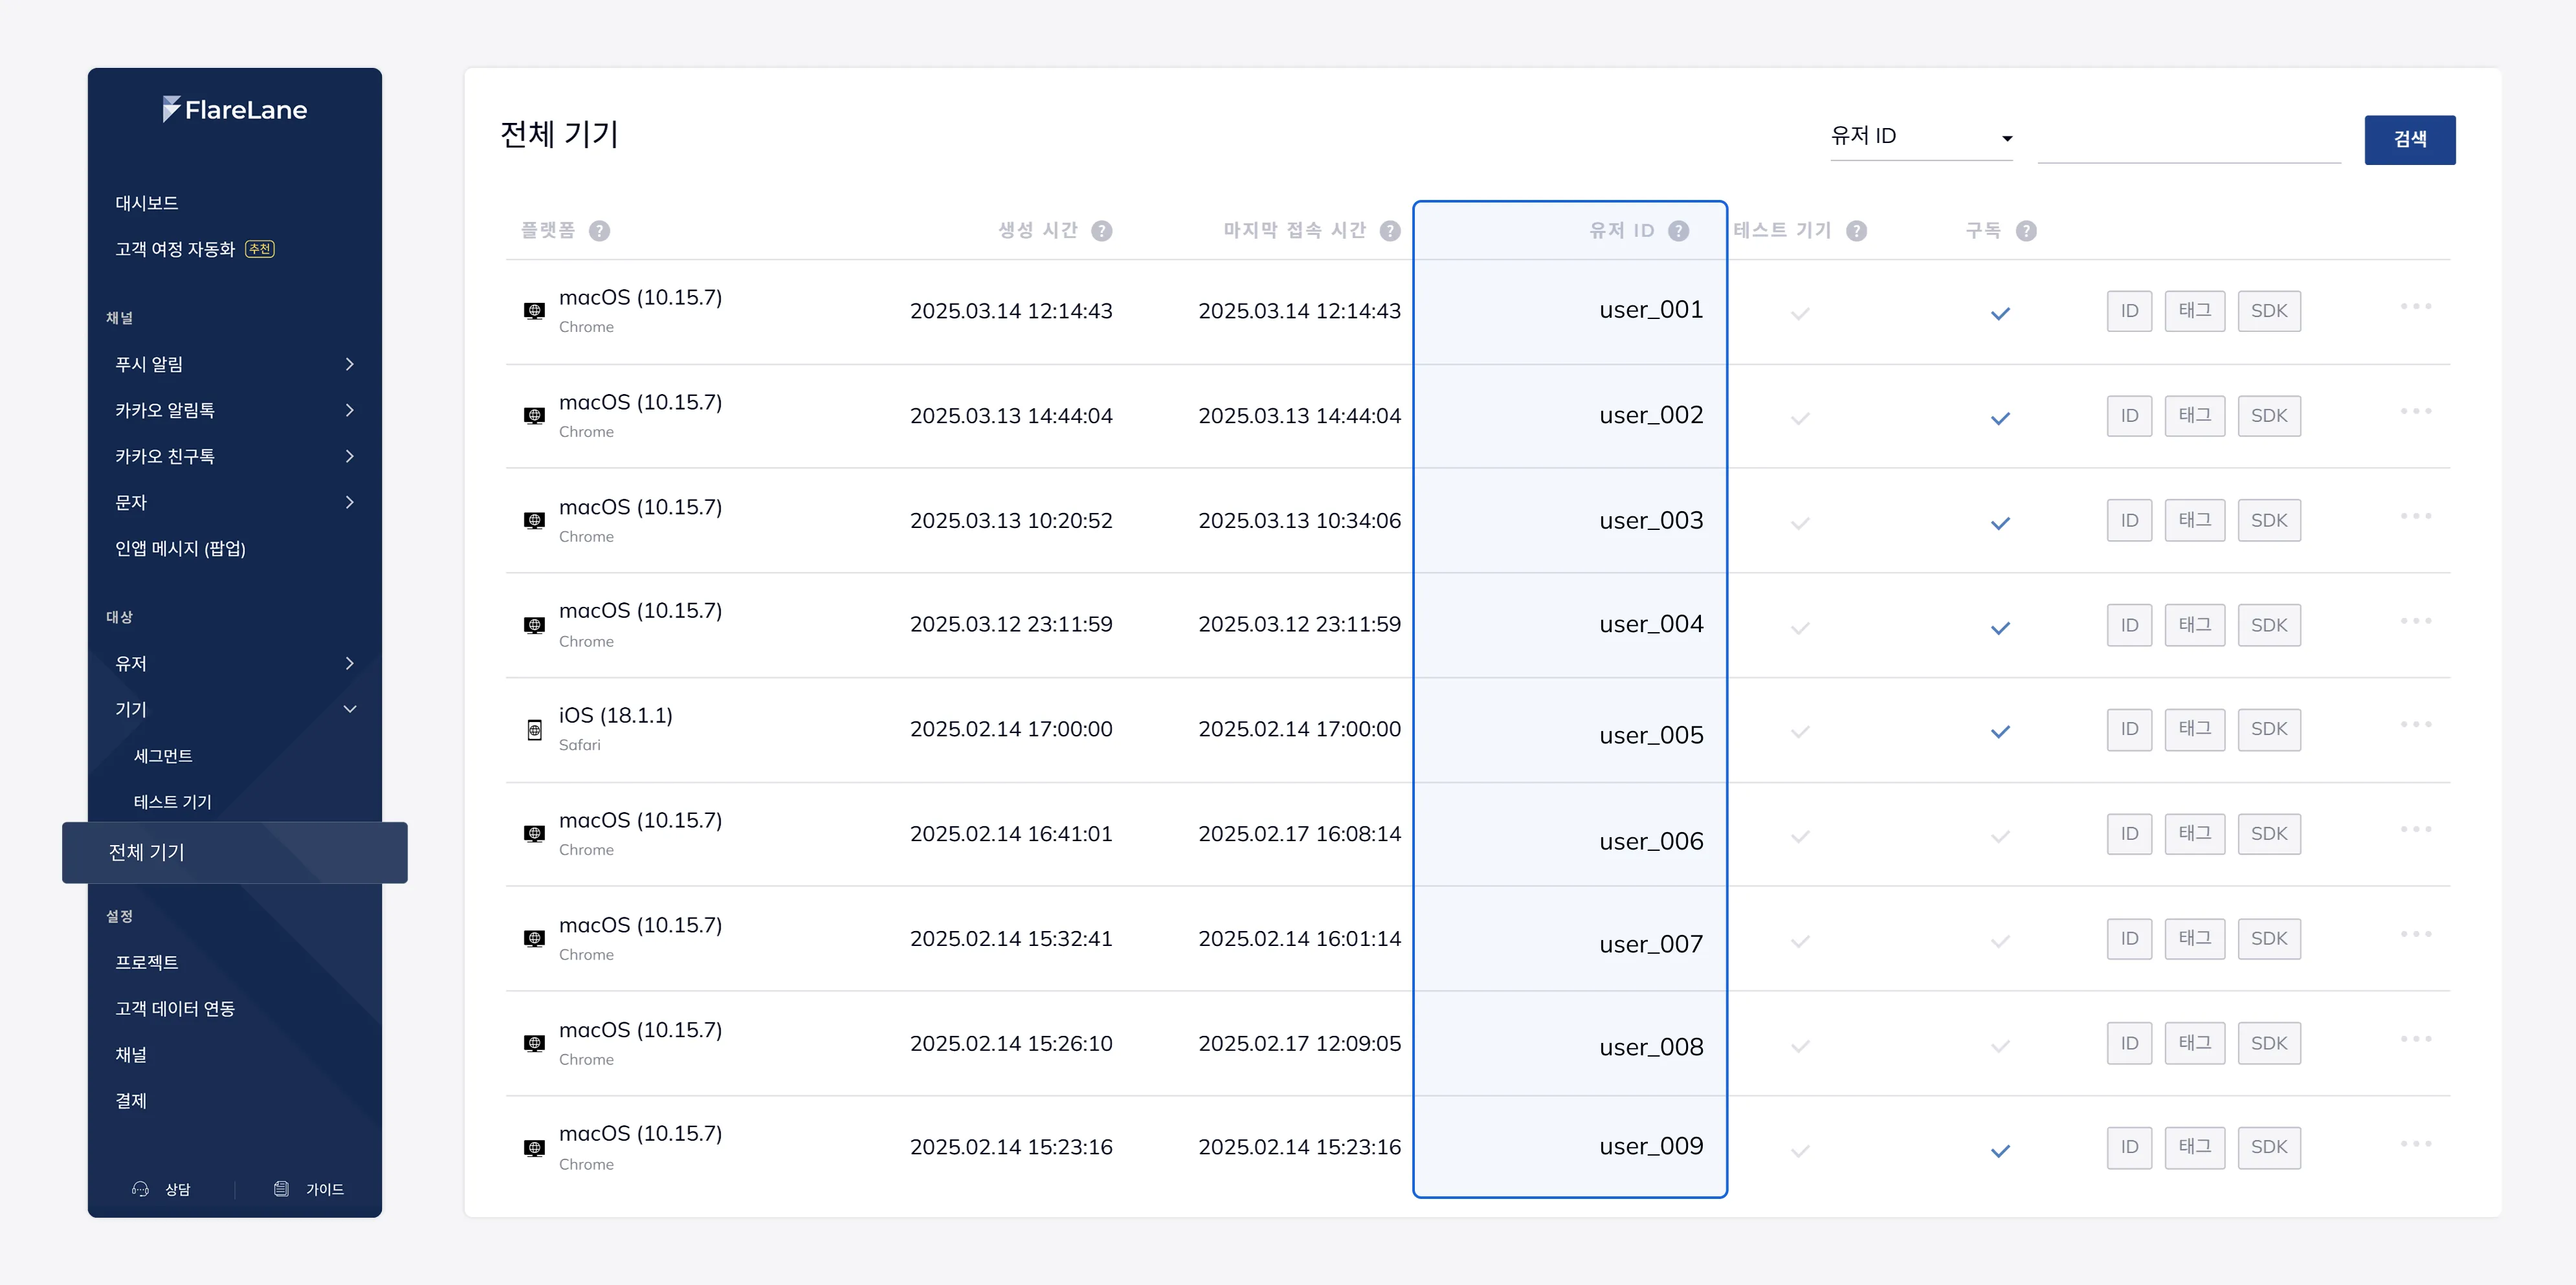Expand the 유저 submenu chevron
Viewport: 2576px width, 1285px height.
pos(350,663)
